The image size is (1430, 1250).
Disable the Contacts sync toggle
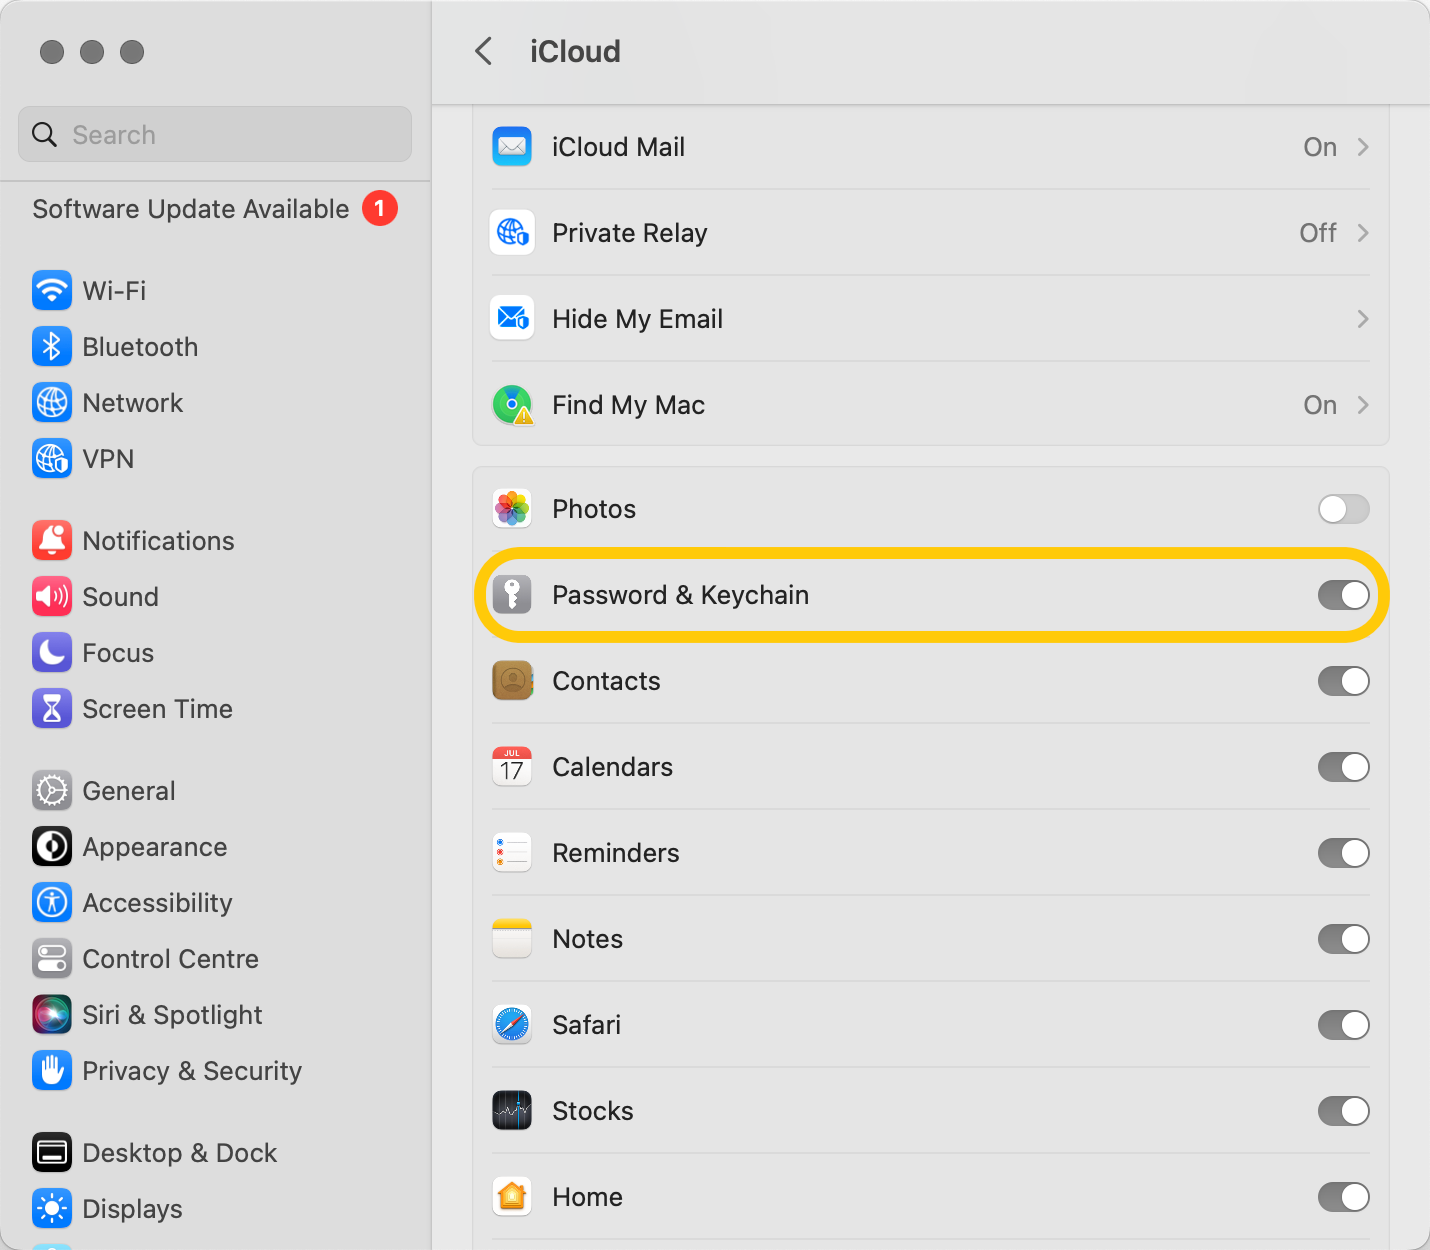click(1343, 681)
